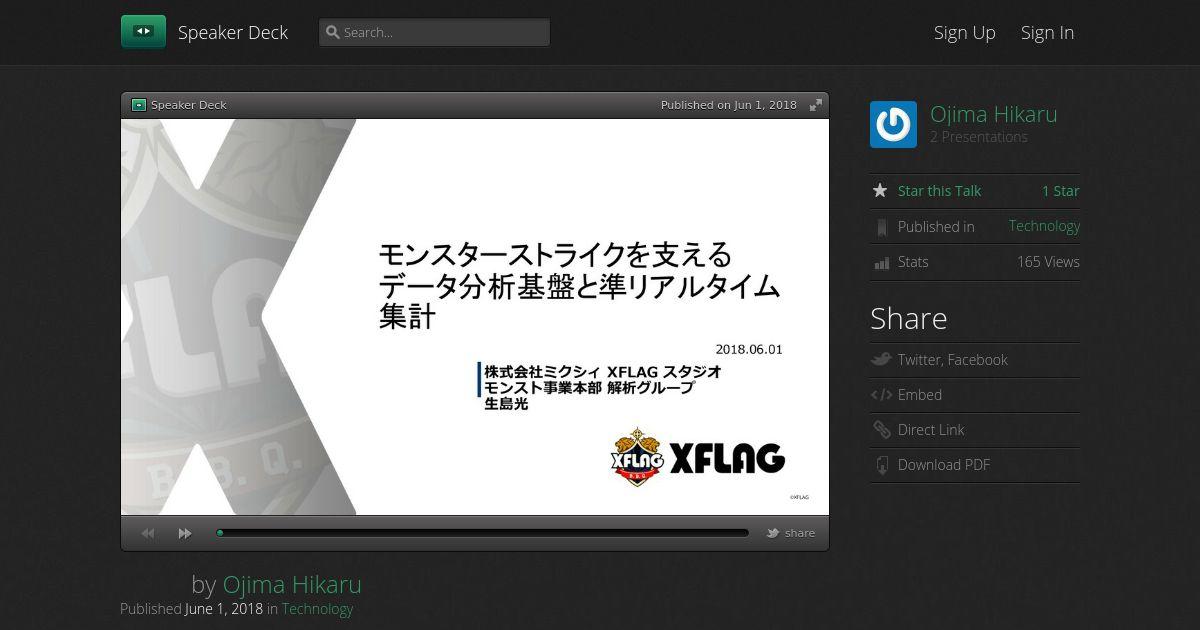
Task: Click the bookmark icon beside Published in
Action: (x=881, y=227)
